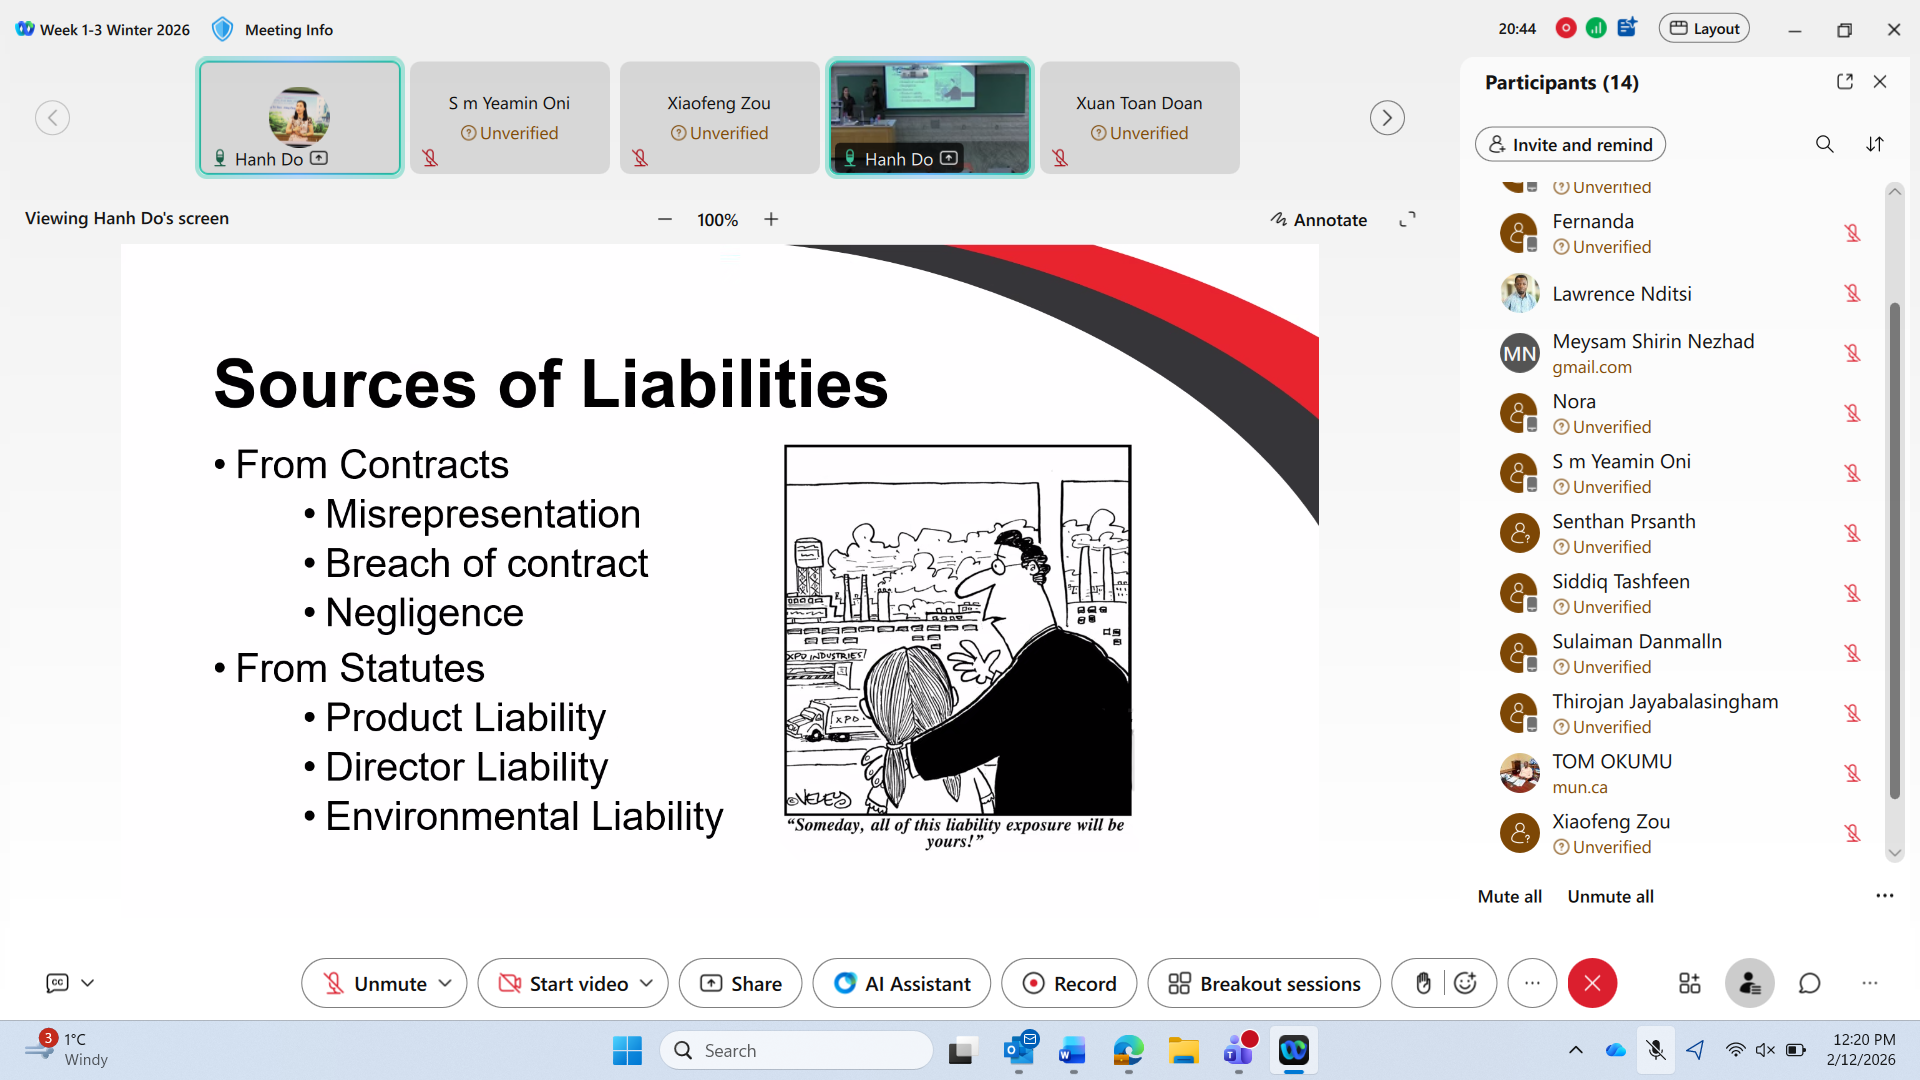Click the Apps grid icon
Screen dimensions: 1920x1080
(x=1689, y=983)
